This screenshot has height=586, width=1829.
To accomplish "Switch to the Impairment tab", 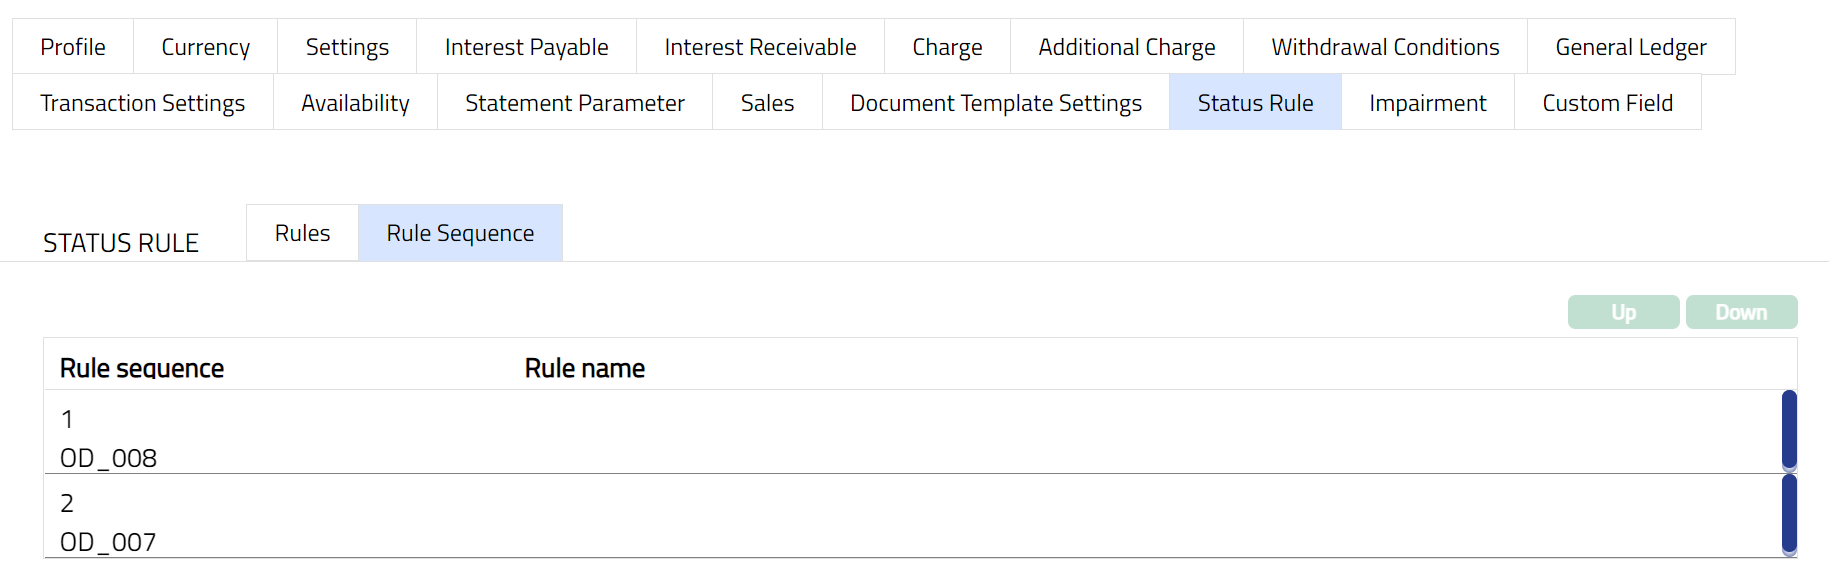I will [1427, 103].
